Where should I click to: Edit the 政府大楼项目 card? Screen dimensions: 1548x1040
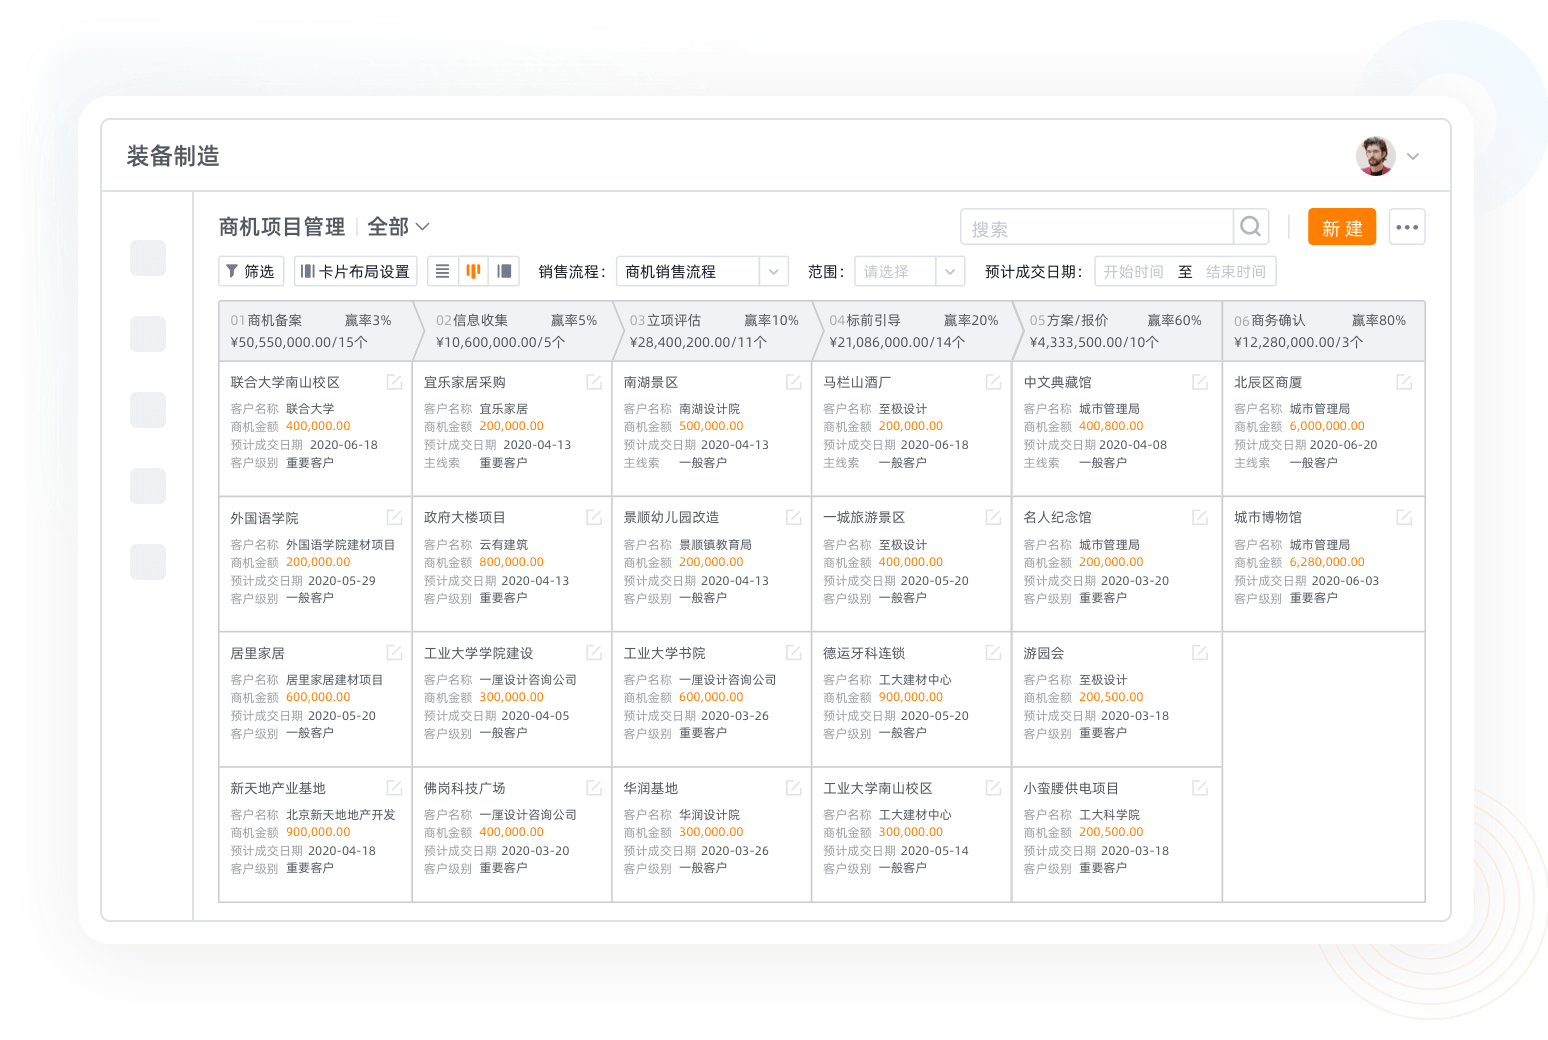[594, 517]
